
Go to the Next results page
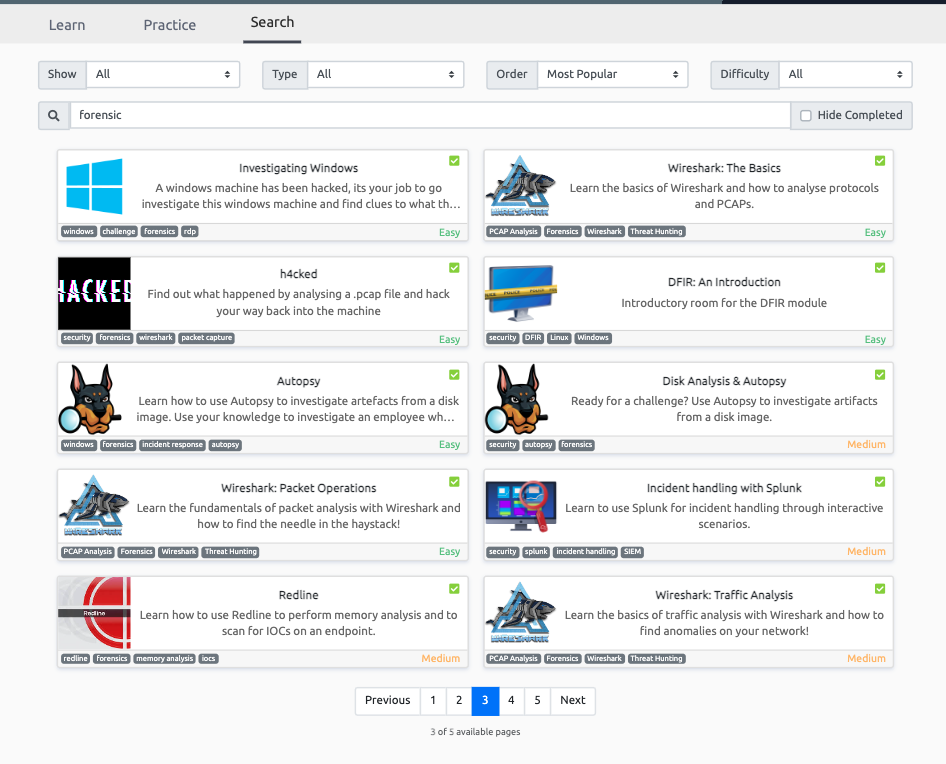point(573,700)
